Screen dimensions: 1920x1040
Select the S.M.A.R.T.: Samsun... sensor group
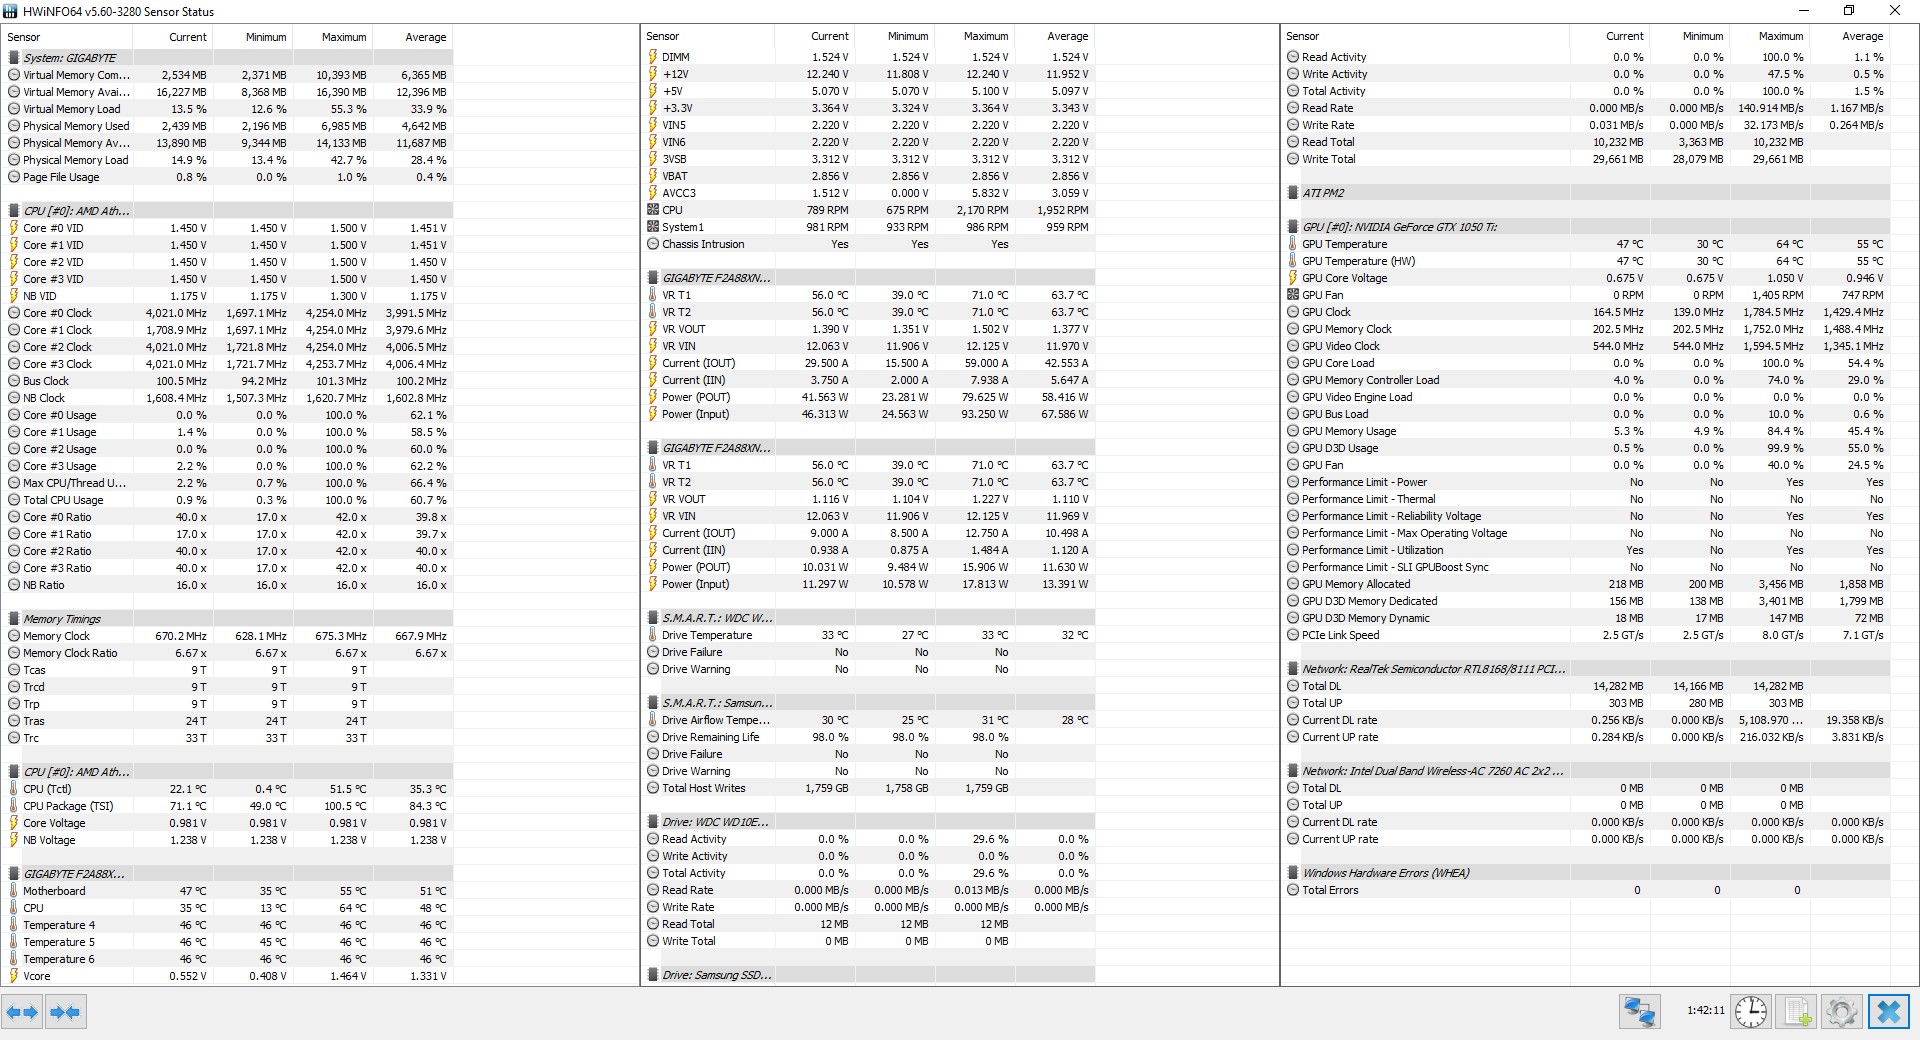[x=870, y=703]
